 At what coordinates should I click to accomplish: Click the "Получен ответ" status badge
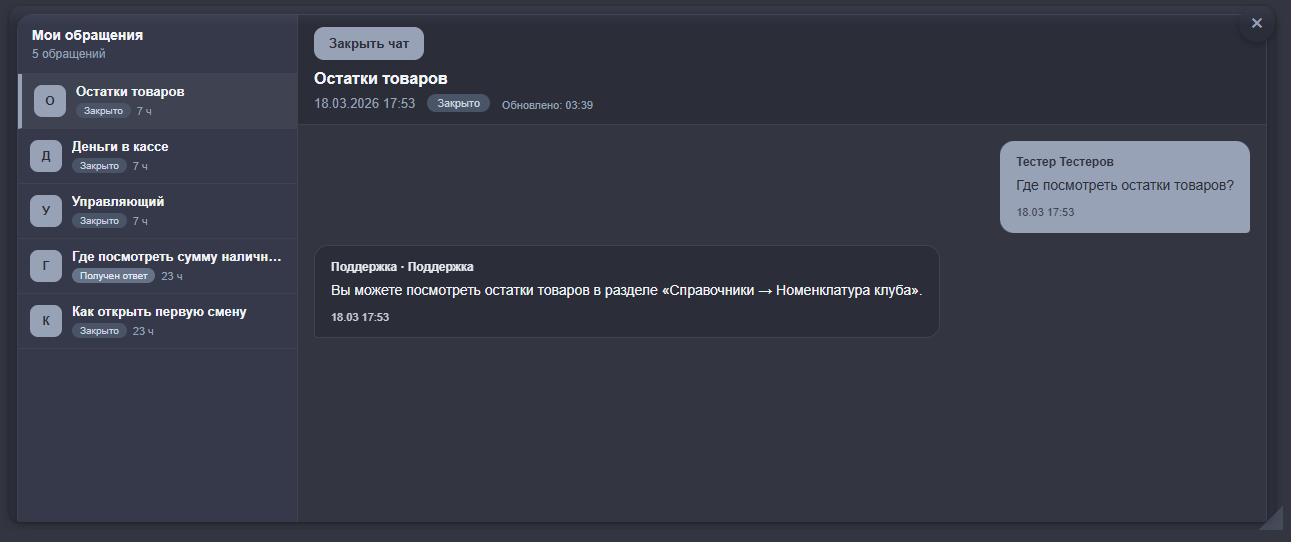(x=114, y=276)
